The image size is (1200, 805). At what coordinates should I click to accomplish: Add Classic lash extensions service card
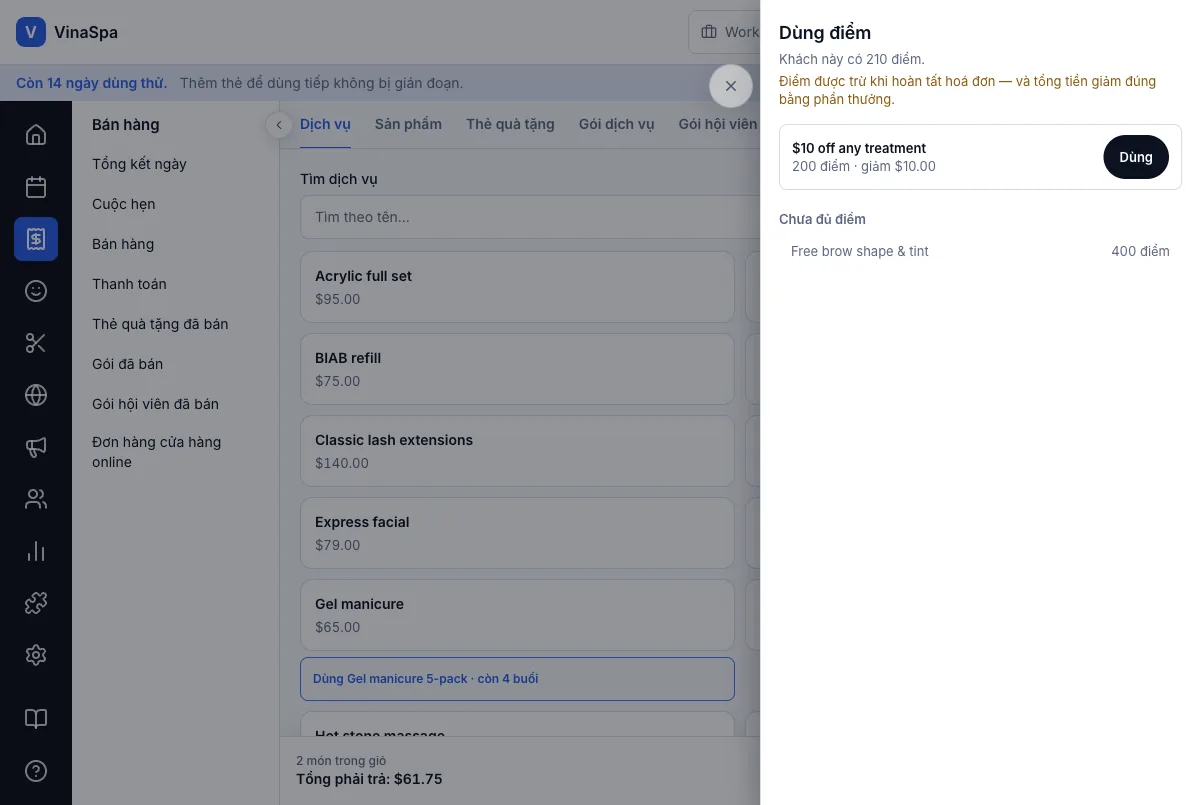pos(517,451)
